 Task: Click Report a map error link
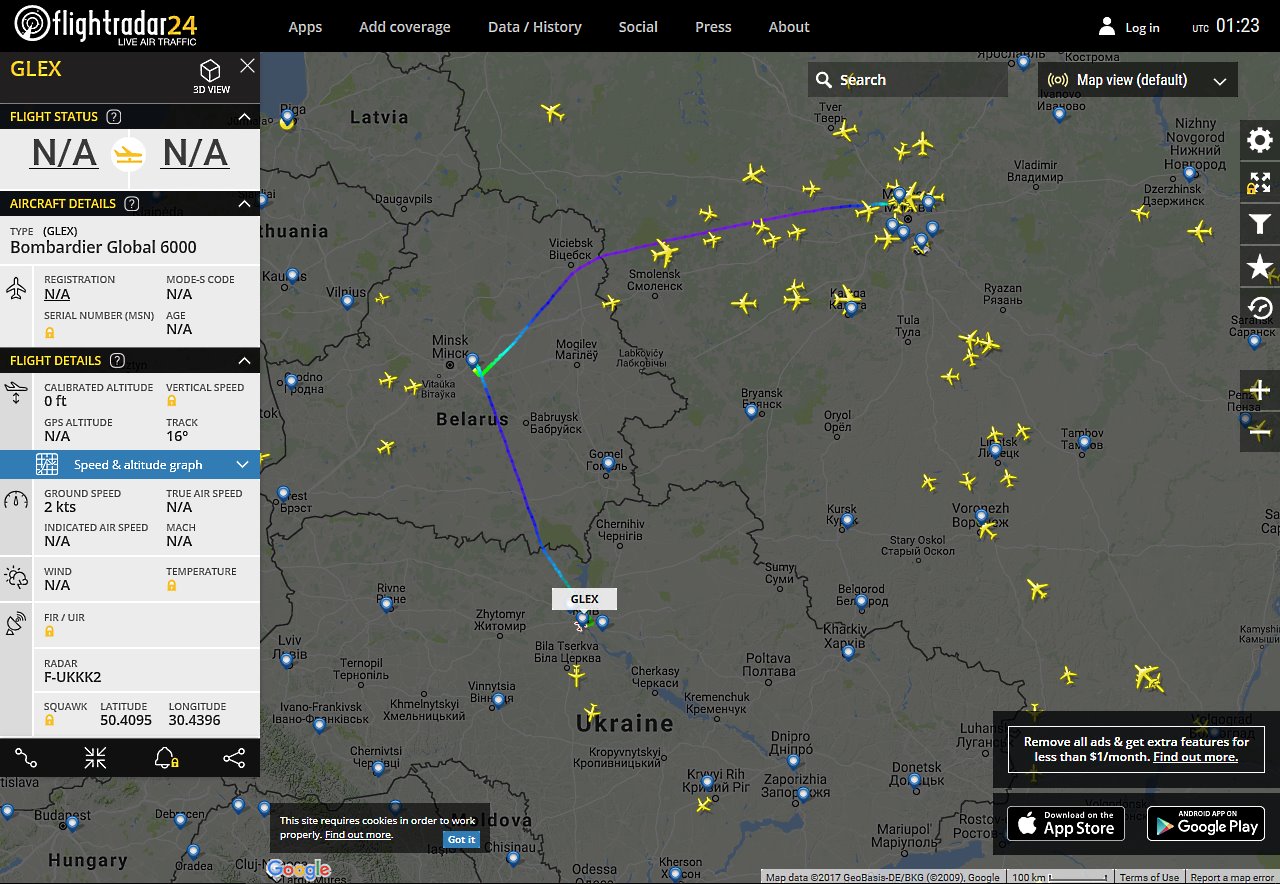tap(1232, 878)
